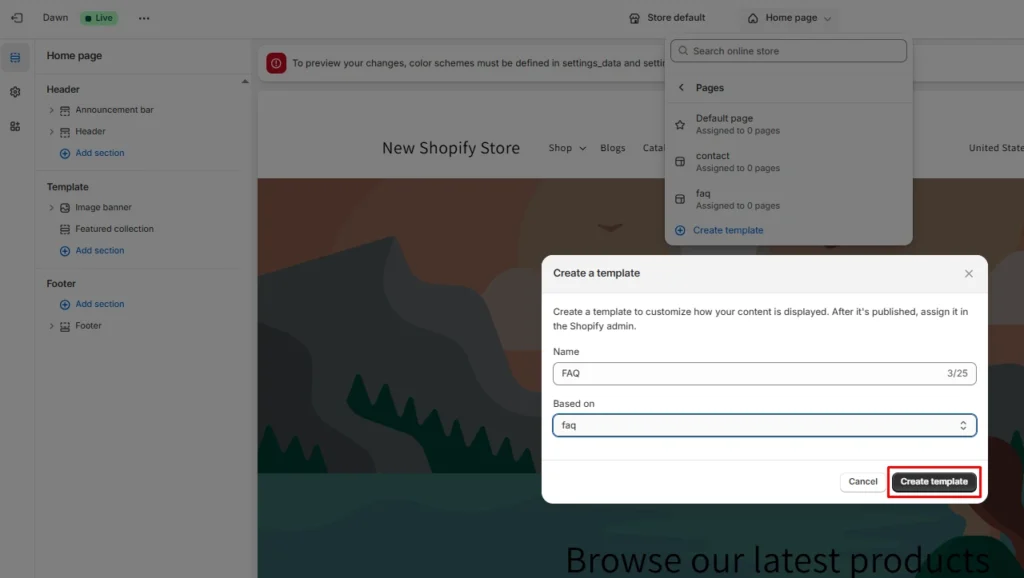This screenshot has width=1024, height=578.
Task: Go back to Pages with the back chevron
Action: pos(682,87)
